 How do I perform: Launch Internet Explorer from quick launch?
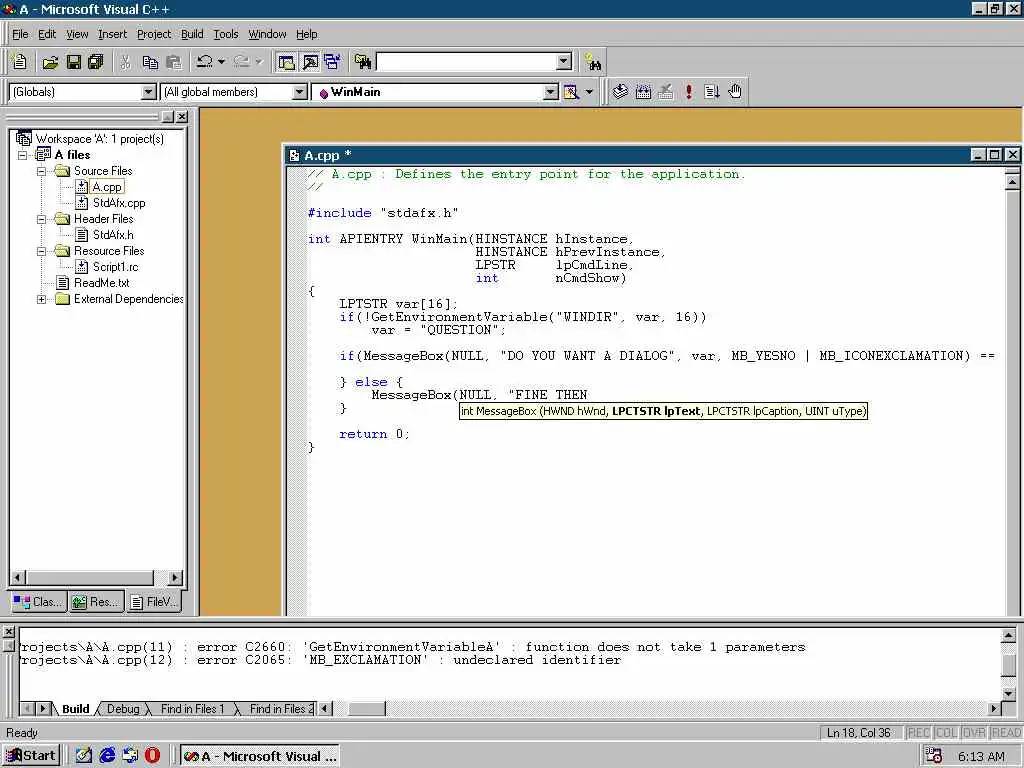click(107, 756)
